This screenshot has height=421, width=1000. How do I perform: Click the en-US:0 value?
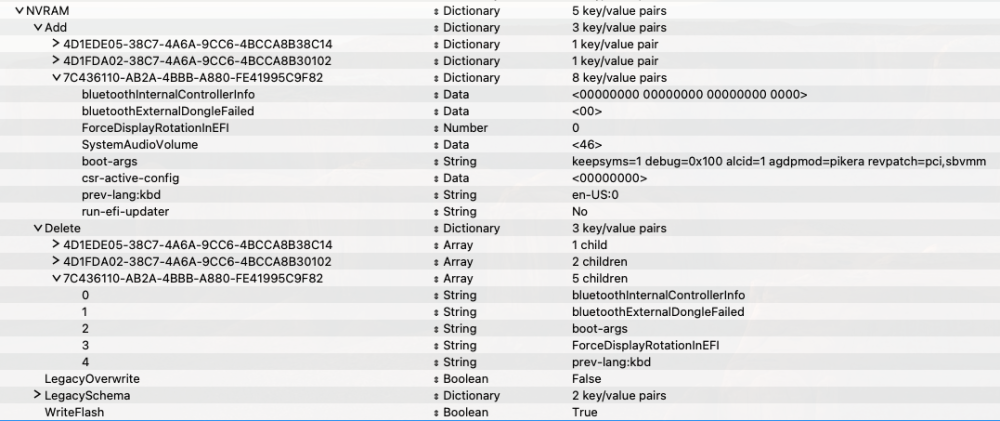[596, 195]
